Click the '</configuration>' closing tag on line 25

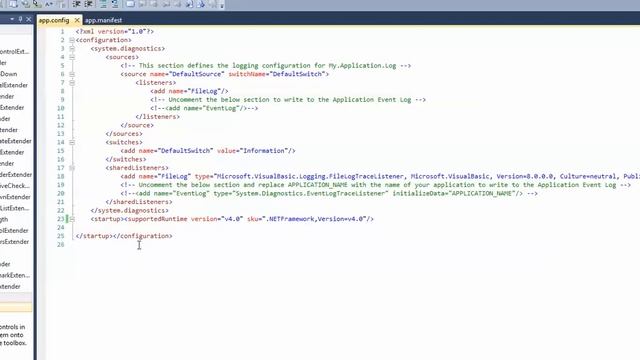click(142, 236)
